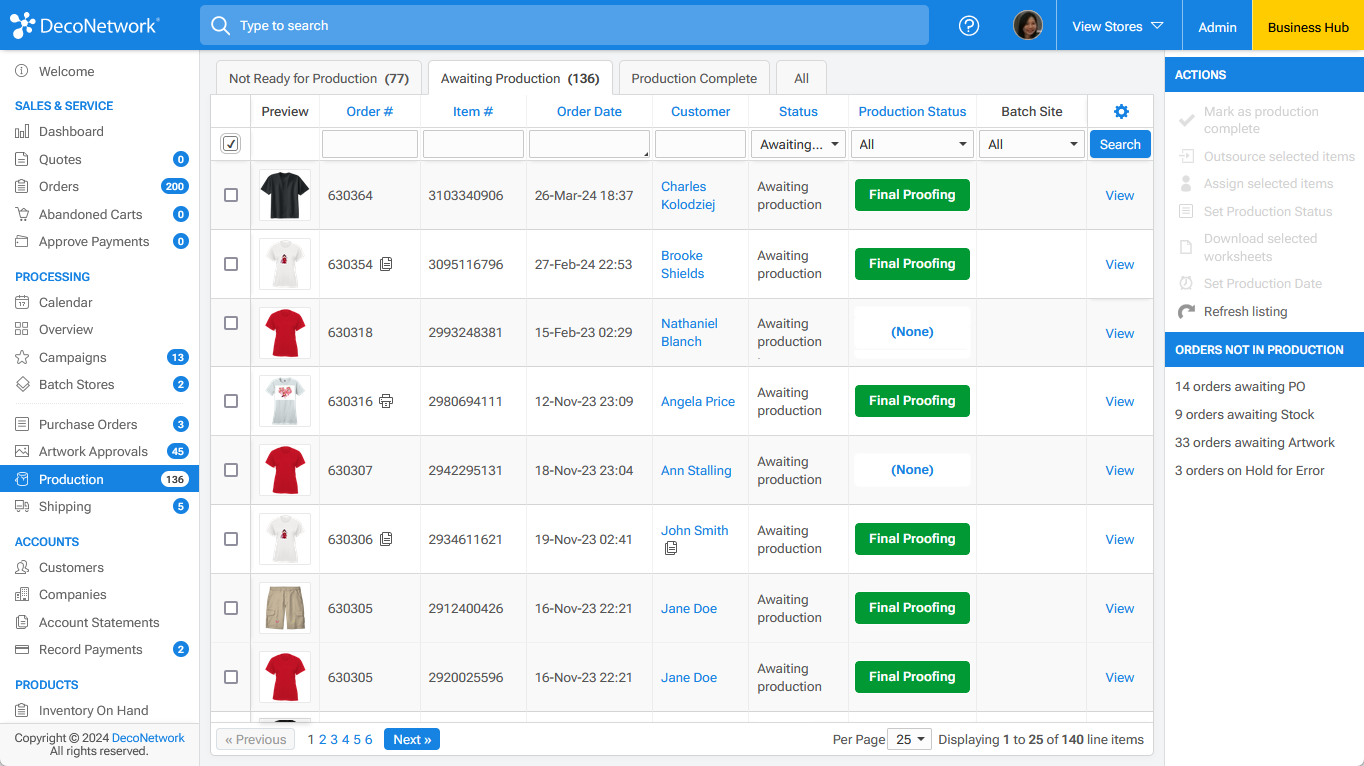Select the Refresh listing icon
Viewport: 1364px width, 766px height.
1186,311
